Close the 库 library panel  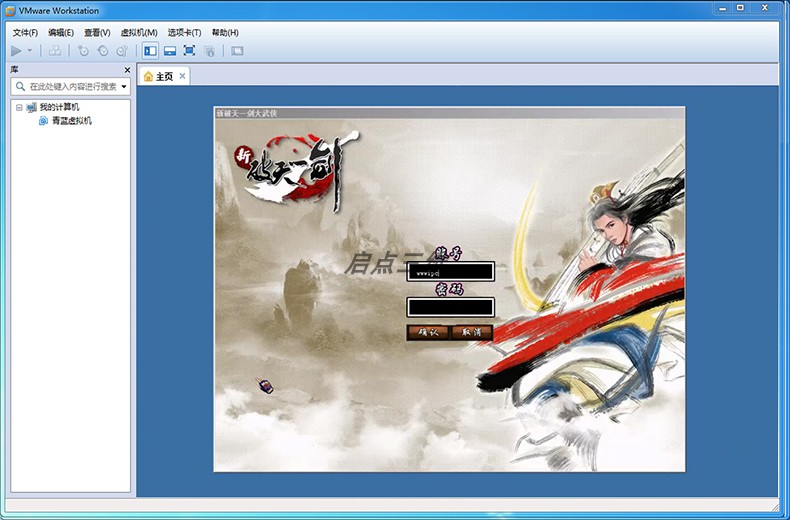click(x=127, y=70)
